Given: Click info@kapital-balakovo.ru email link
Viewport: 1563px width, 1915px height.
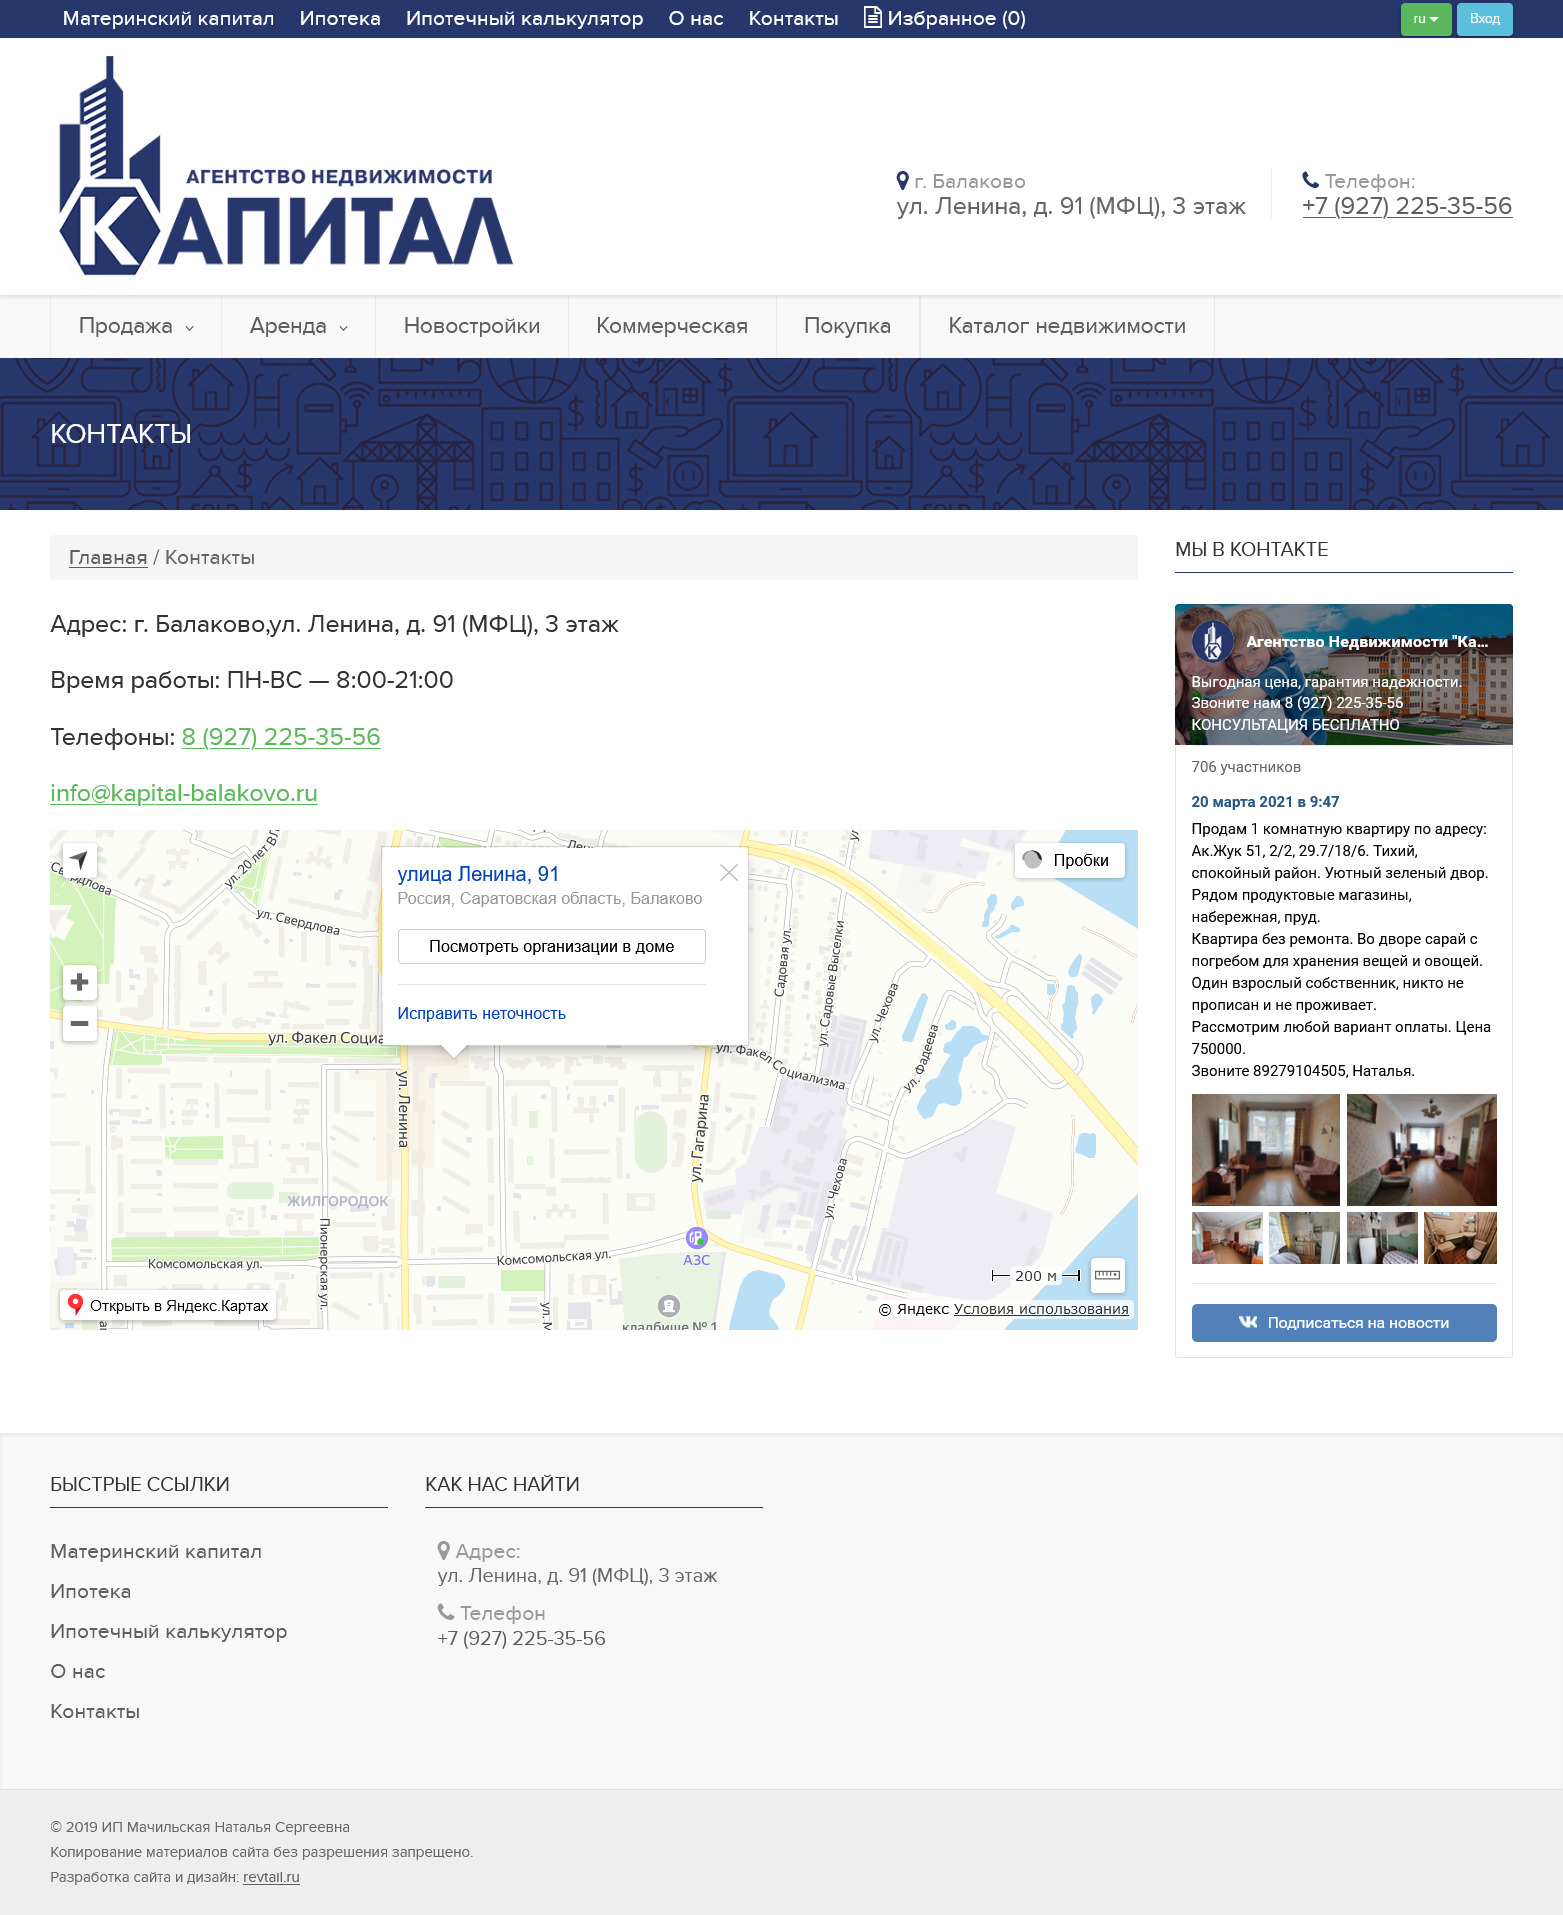Looking at the screenshot, I should (184, 793).
